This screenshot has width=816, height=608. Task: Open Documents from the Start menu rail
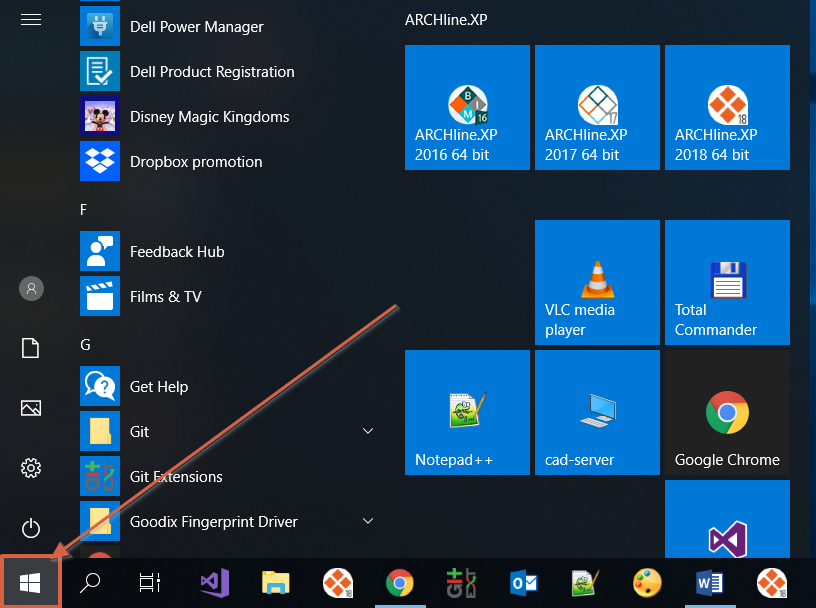(x=31, y=348)
